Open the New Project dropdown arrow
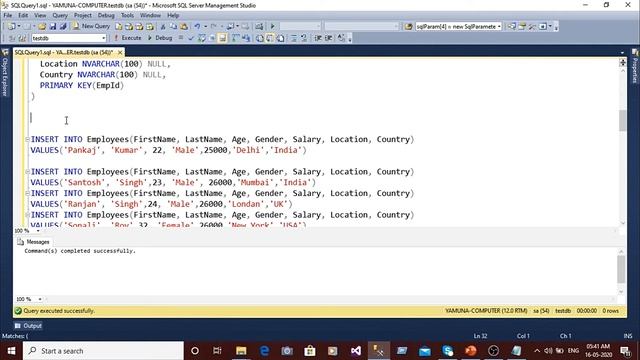This screenshot has height=360, width=640. [x=19, y=27]
